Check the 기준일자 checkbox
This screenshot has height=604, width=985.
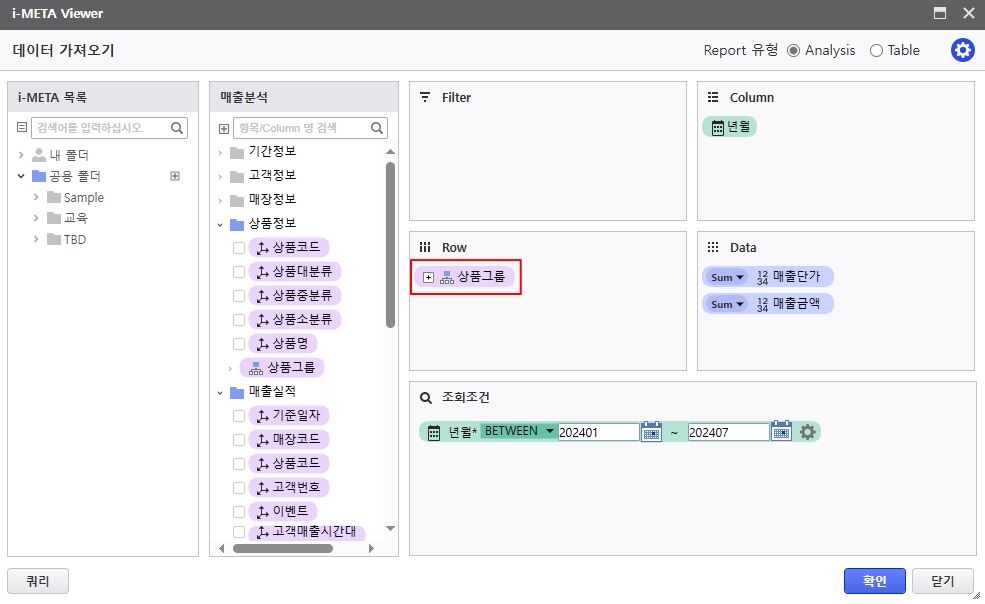[239, 416]
